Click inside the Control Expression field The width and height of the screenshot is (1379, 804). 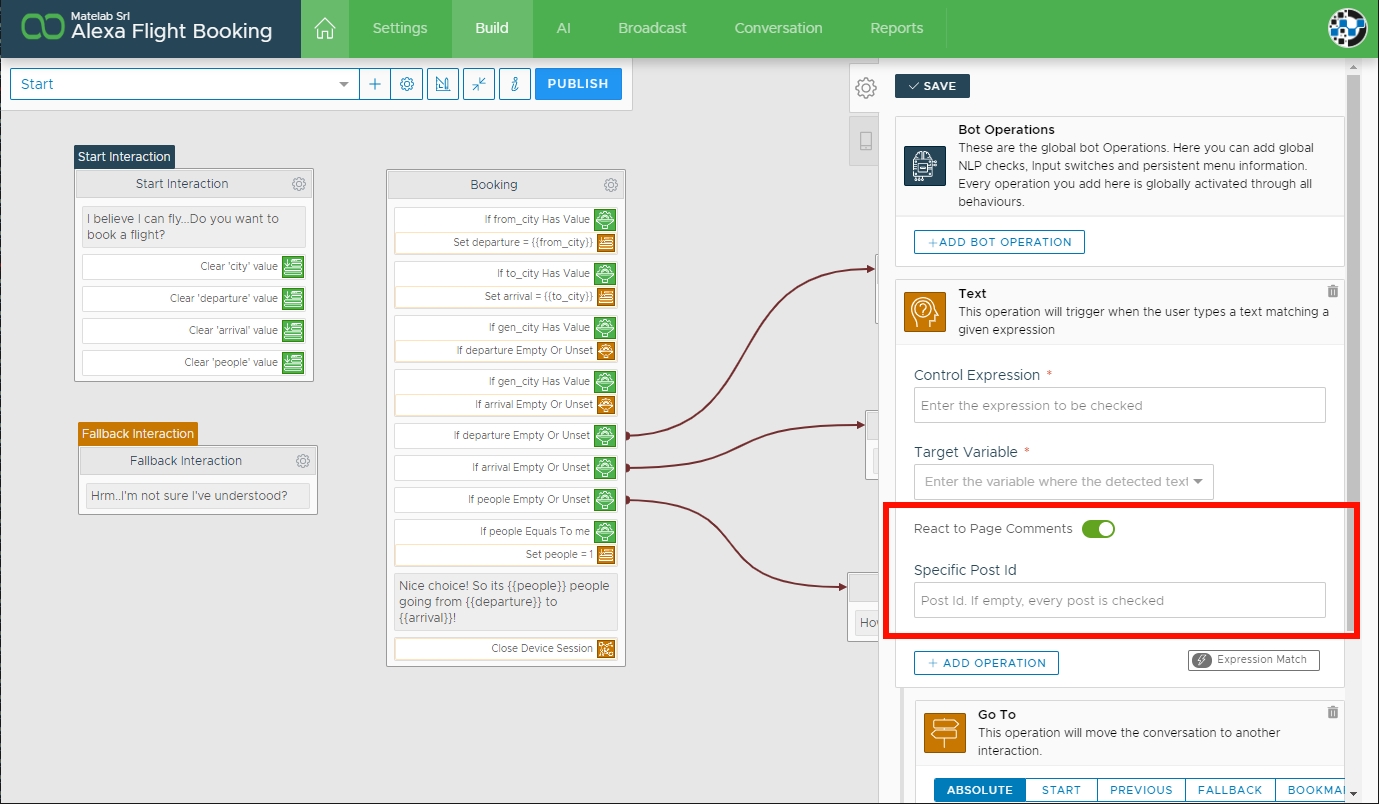tap(1119, 406)
